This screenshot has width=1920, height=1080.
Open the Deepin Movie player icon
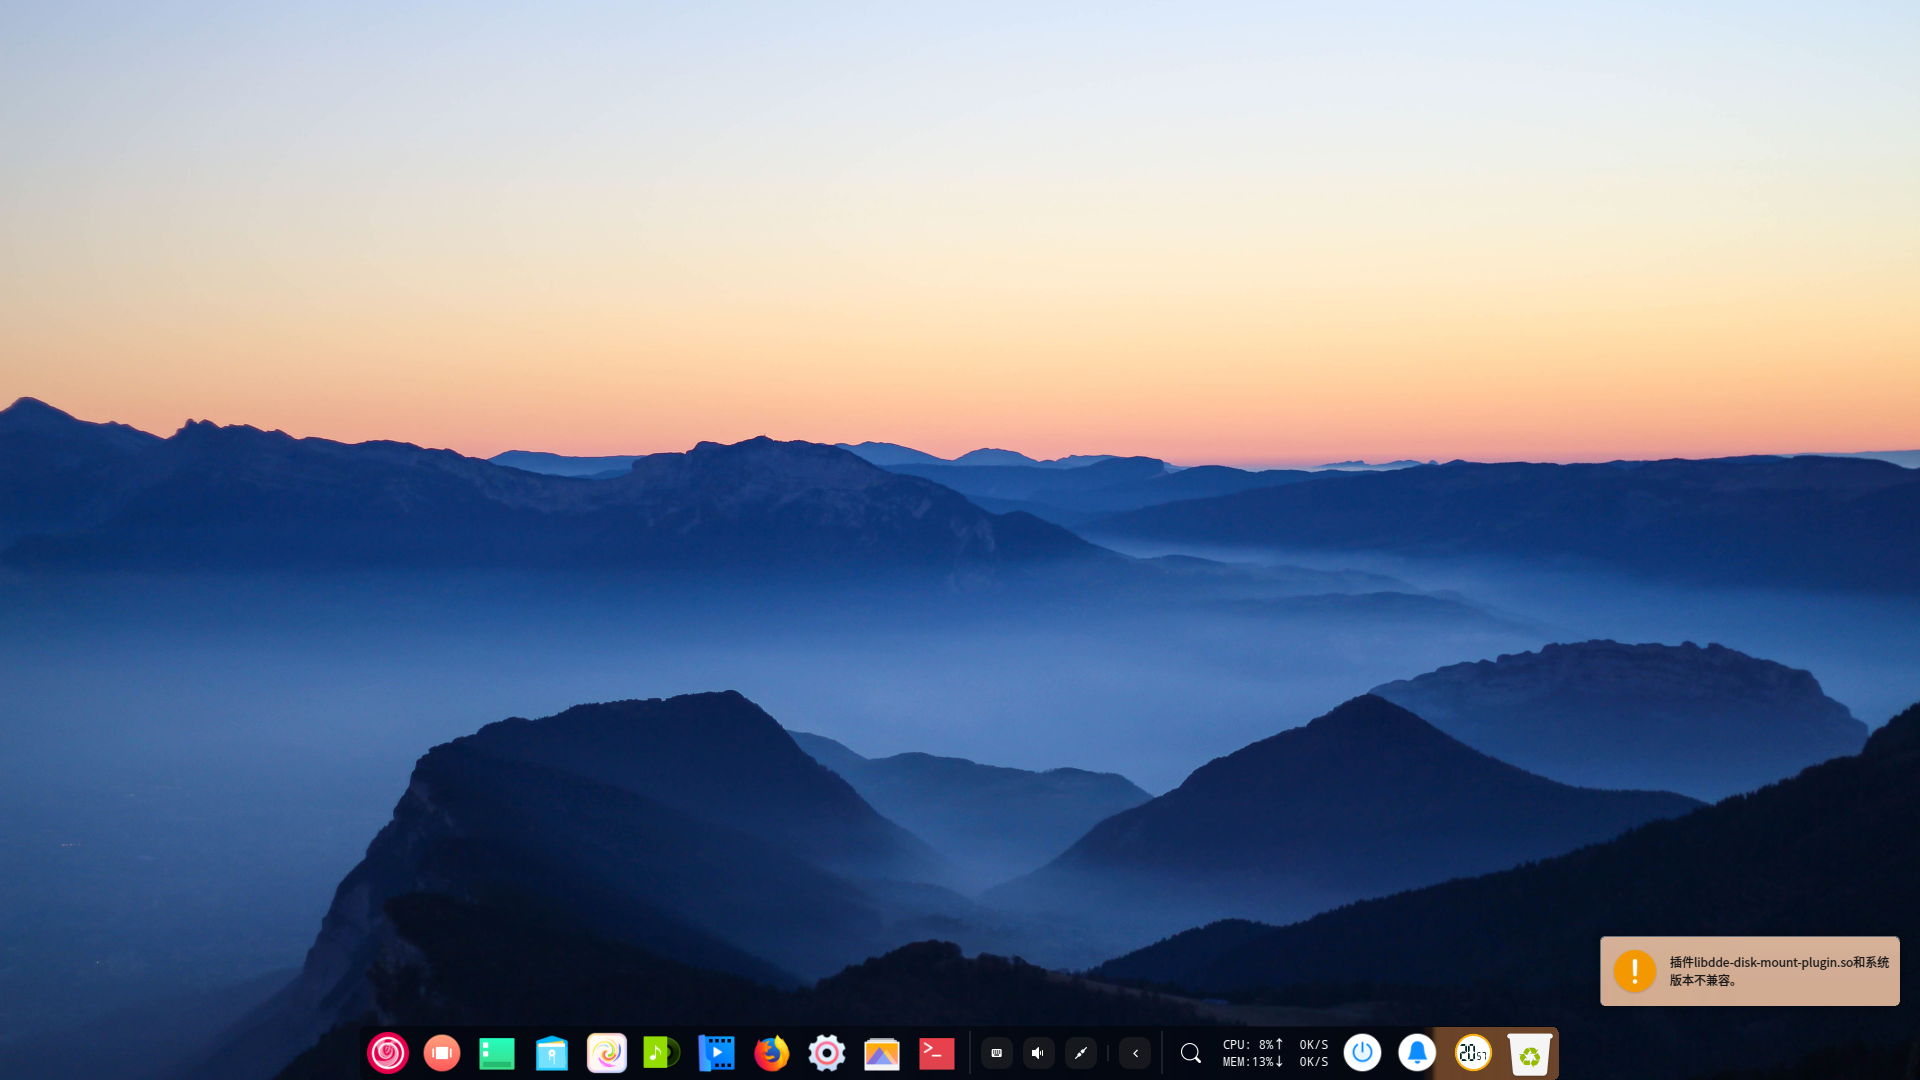coord(716,1053)
